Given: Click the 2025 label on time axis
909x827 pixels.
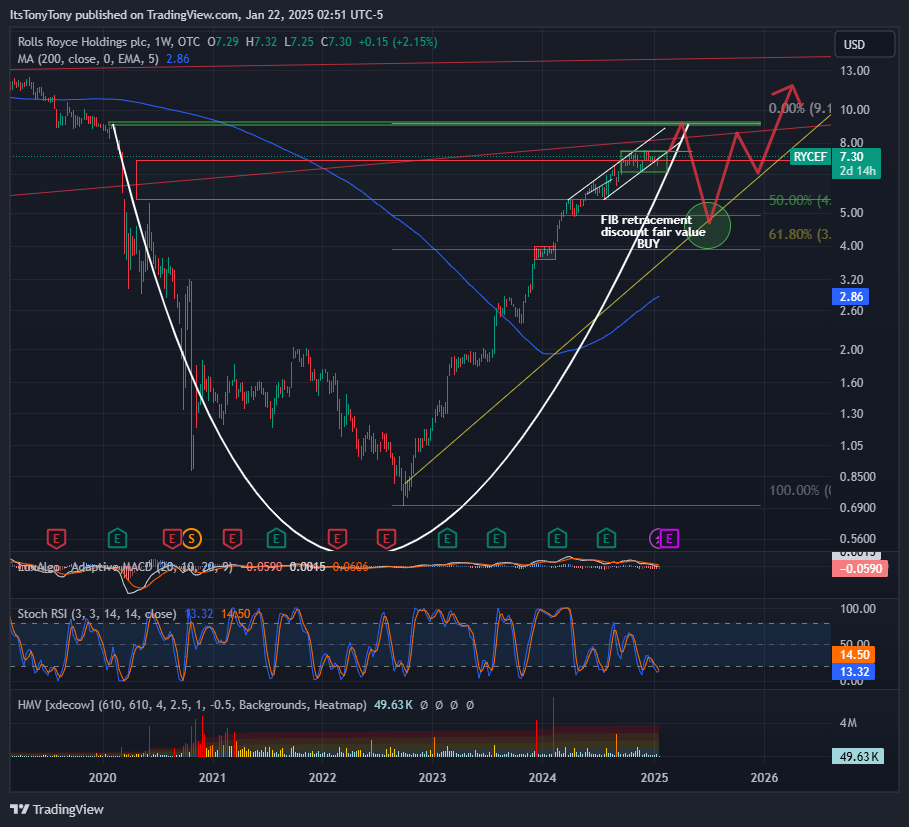Looking at the screenshot, I should point(655,777).
